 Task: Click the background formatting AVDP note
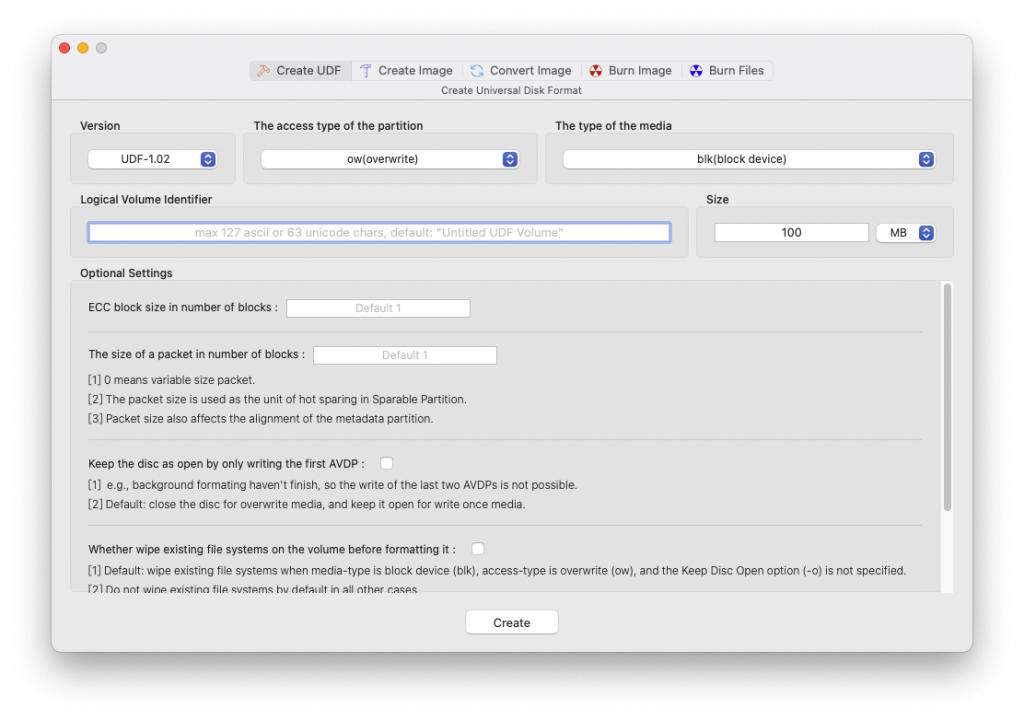(x=333, y=485)
